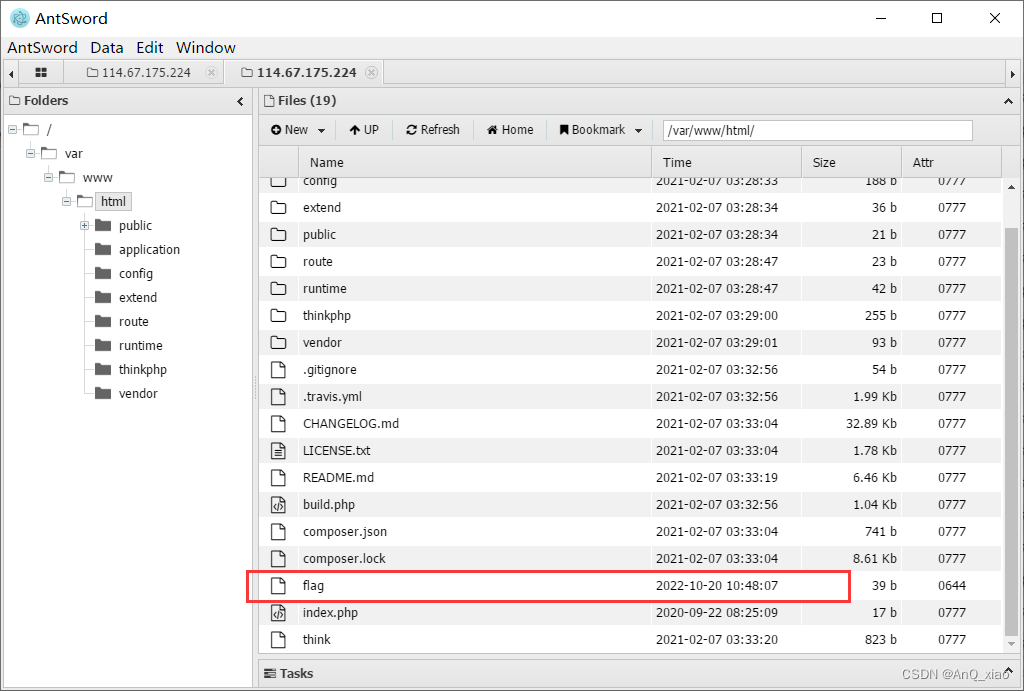Open the AntSword menu
The image size is (1024, 691).
click(42, 48)
